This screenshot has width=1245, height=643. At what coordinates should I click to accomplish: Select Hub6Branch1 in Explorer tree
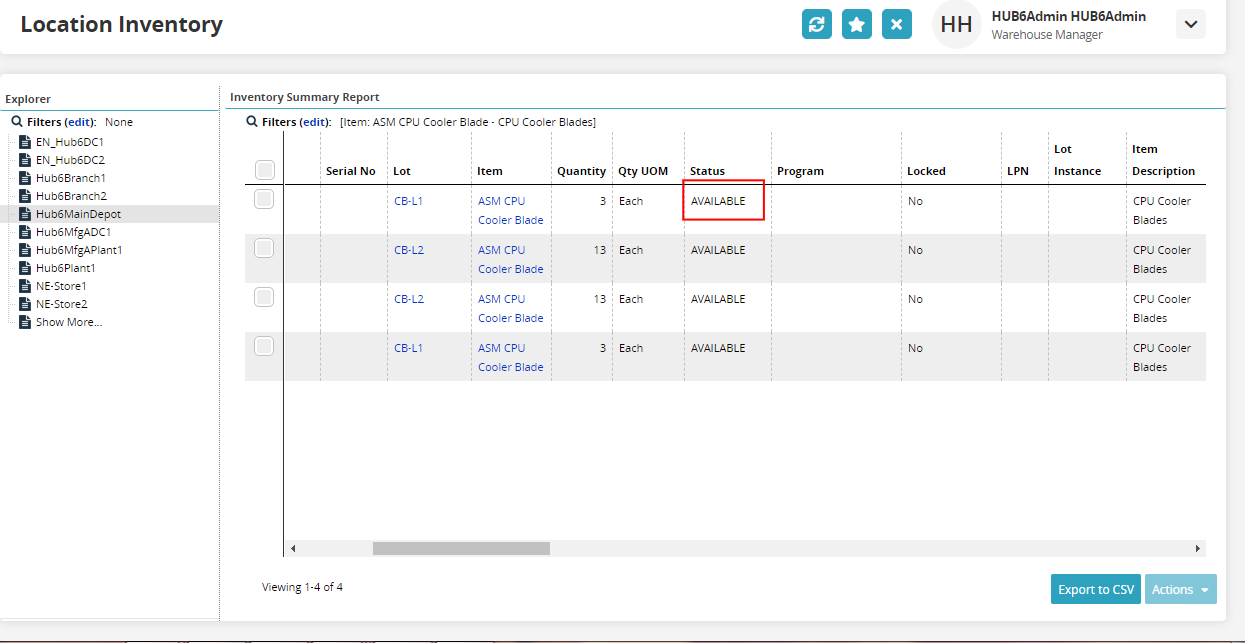click(70, 178)
